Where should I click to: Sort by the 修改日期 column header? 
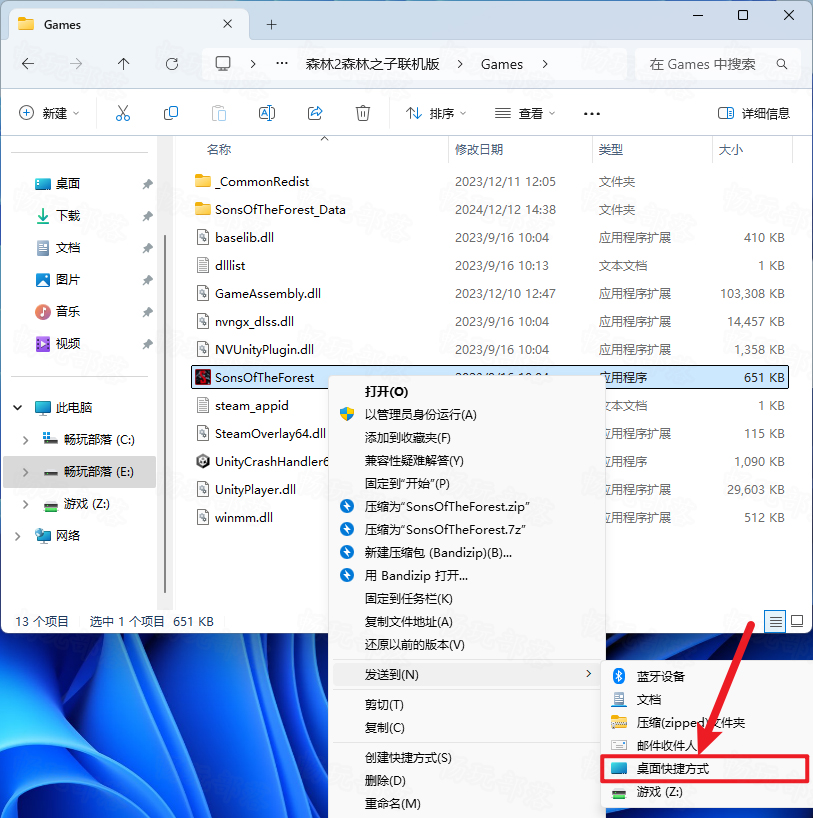coord(479,150)
